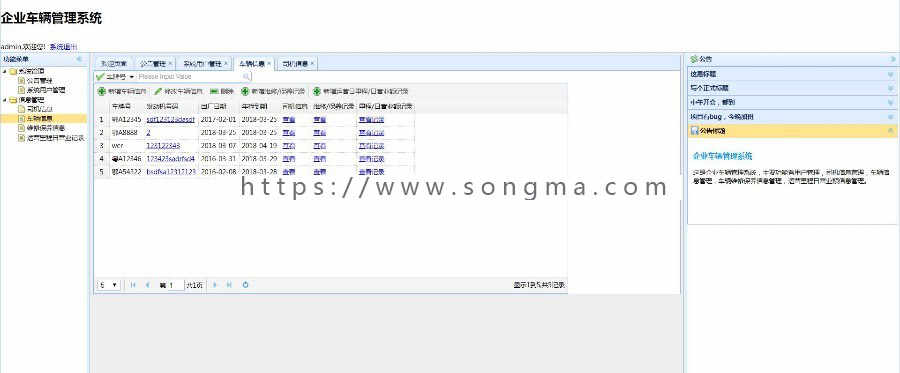
Task: Open 系统用户管理 in the menu tree
Action: click(x=46, y=90)
